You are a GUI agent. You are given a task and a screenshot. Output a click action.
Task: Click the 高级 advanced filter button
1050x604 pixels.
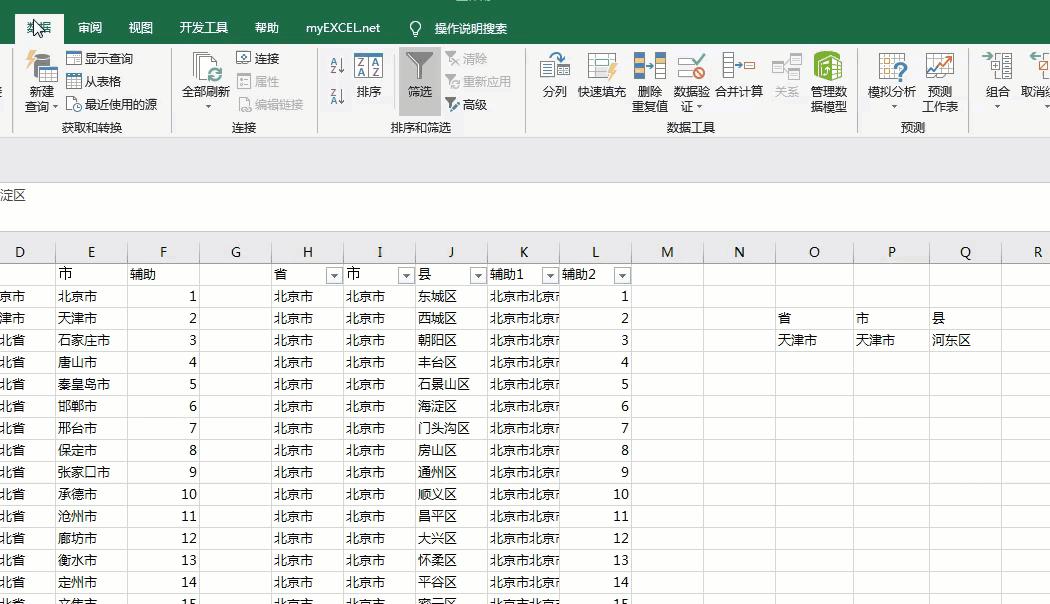click(474, 104)
